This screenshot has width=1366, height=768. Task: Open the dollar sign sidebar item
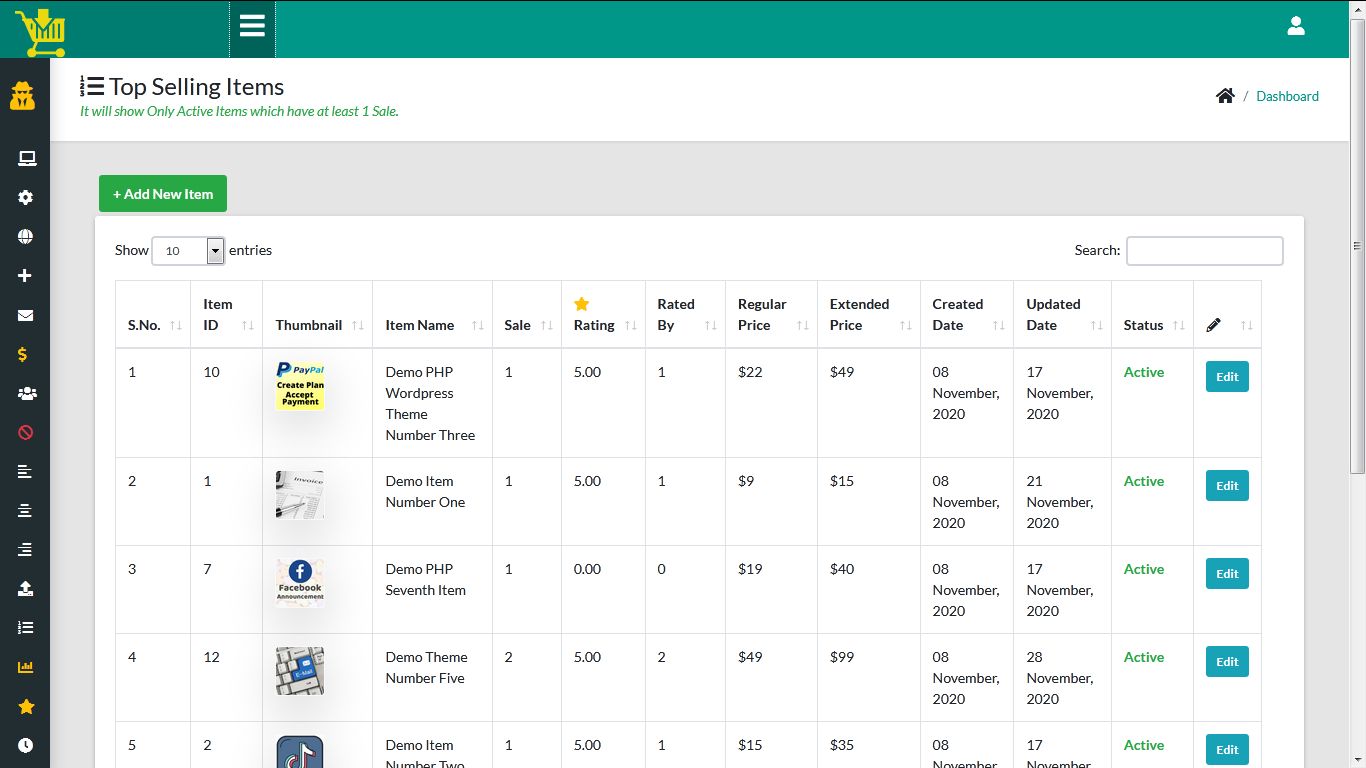[x=23, y=355]
